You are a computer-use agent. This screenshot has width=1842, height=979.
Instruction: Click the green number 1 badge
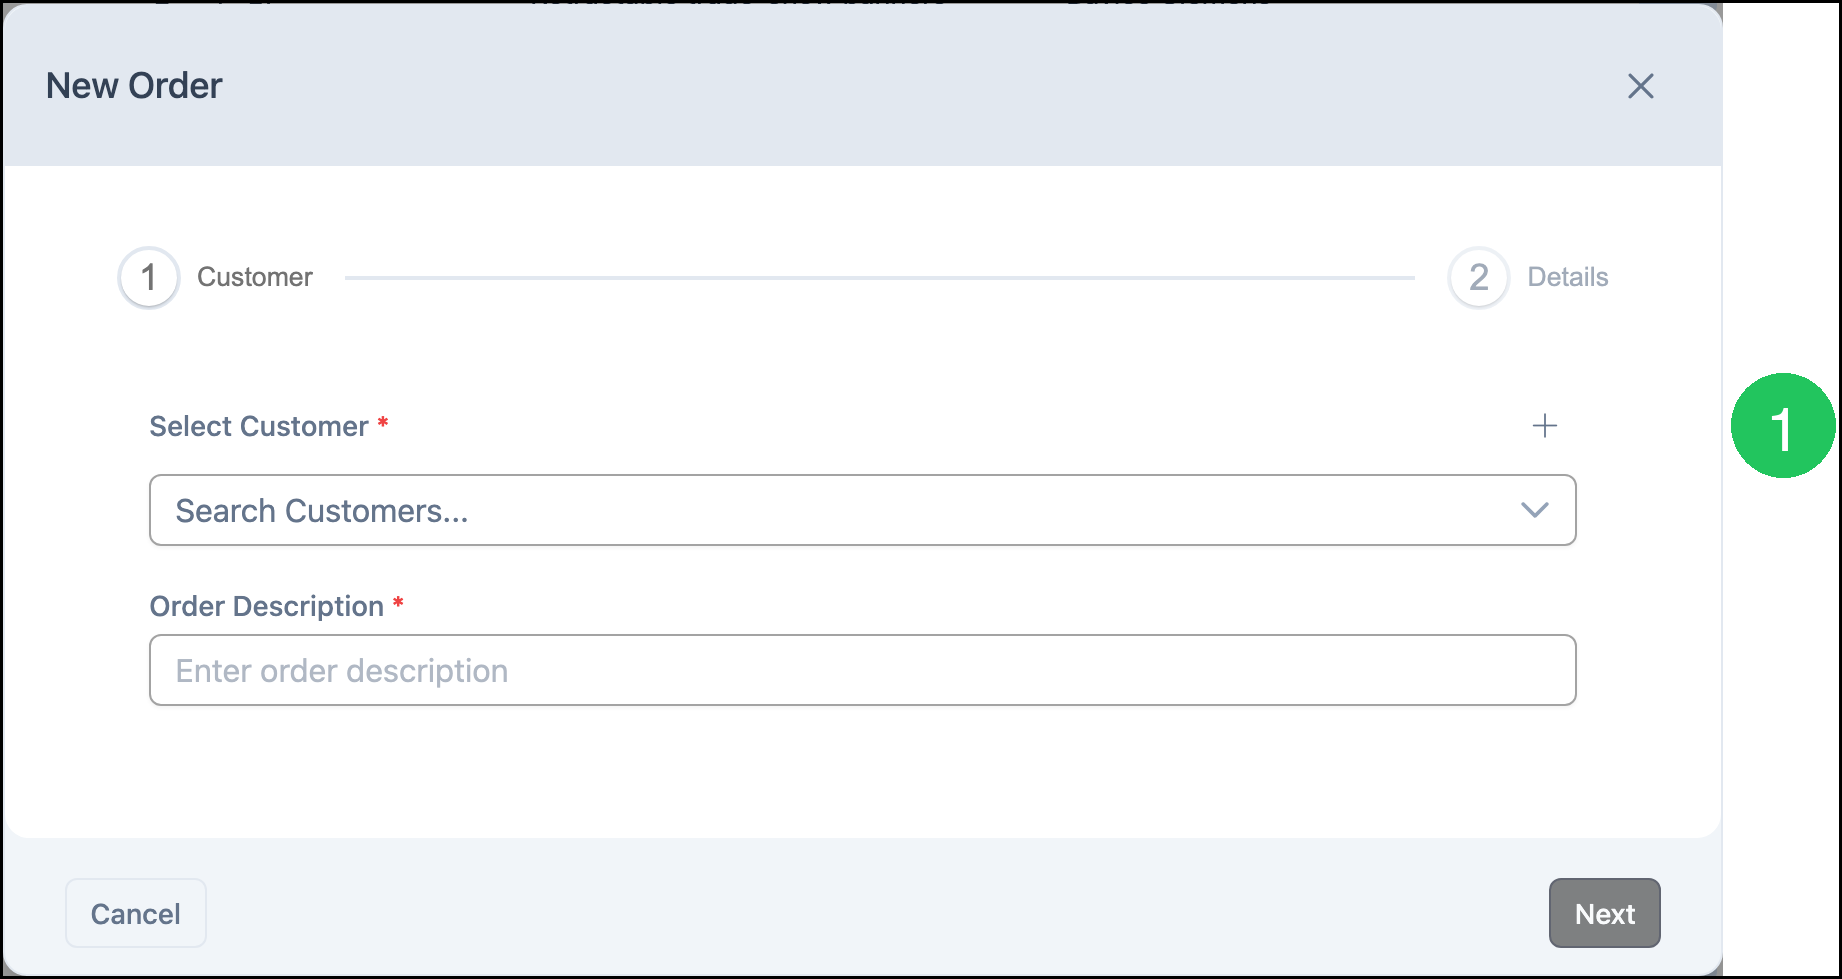[x=1783, y=426]
